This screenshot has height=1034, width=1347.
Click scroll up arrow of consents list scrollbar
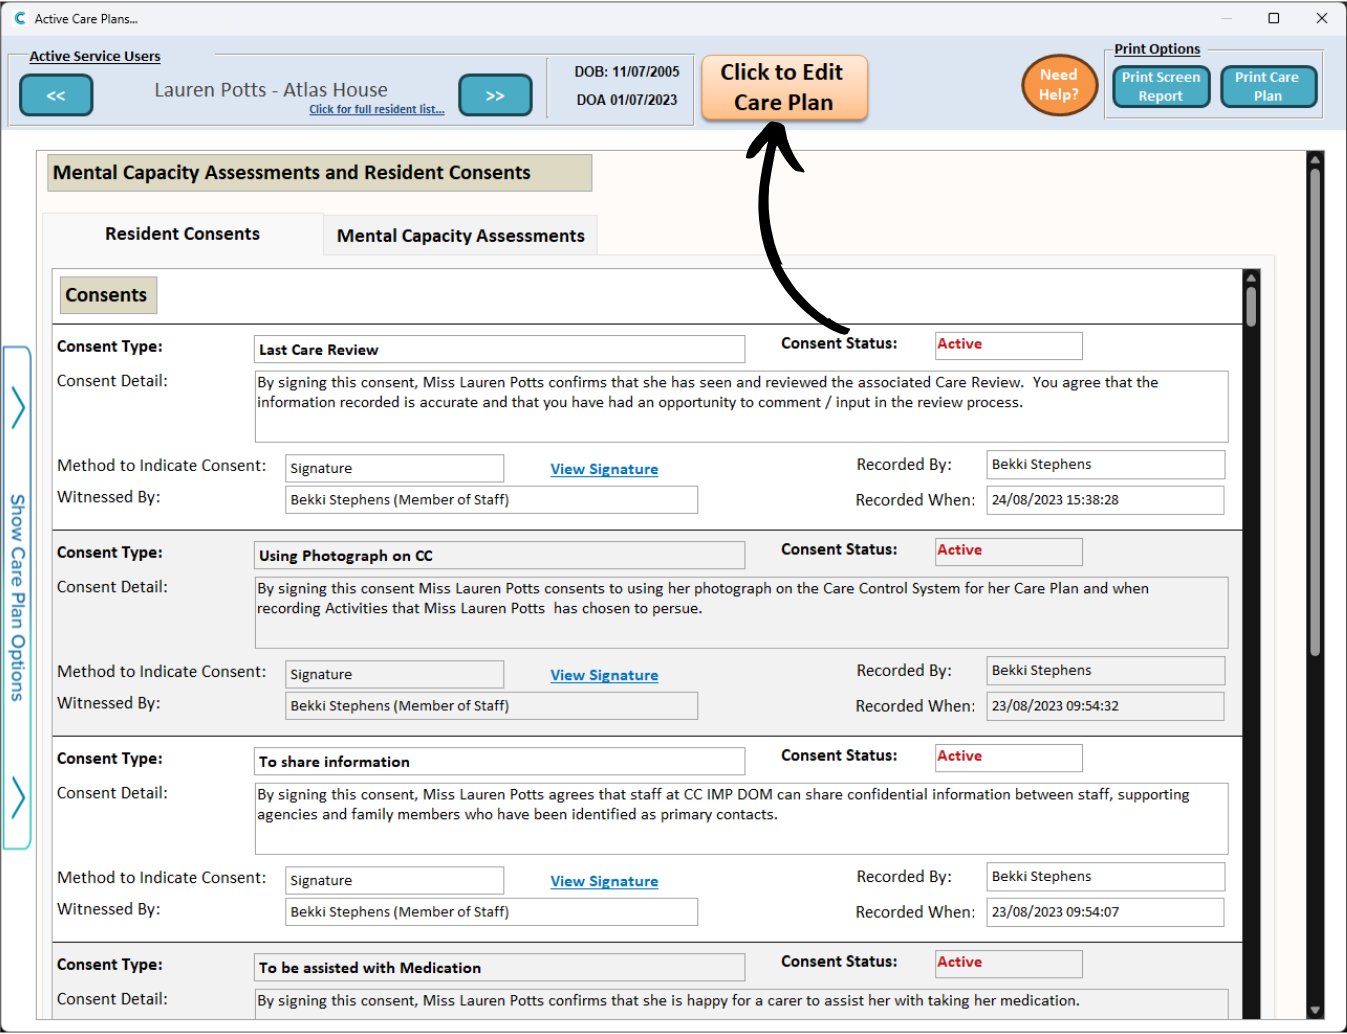[x=1251, y=277]
